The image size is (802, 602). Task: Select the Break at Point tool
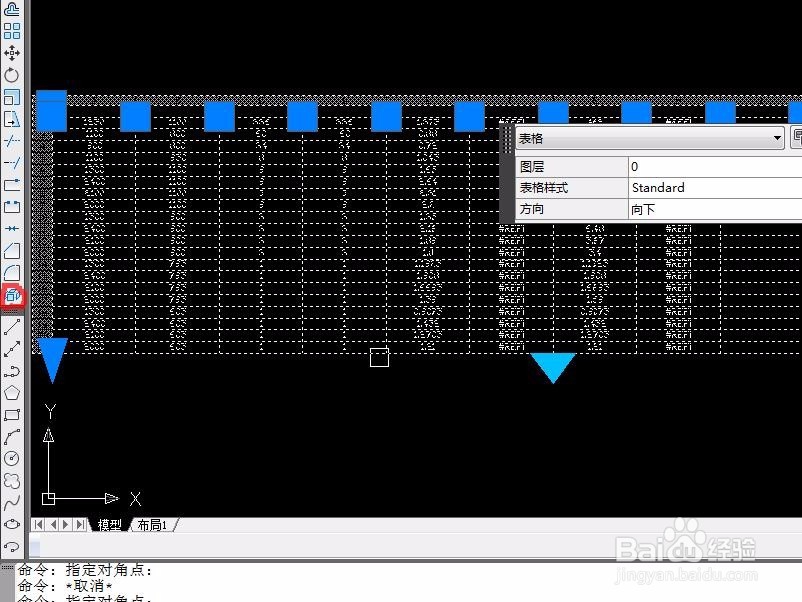coord(12,185)
